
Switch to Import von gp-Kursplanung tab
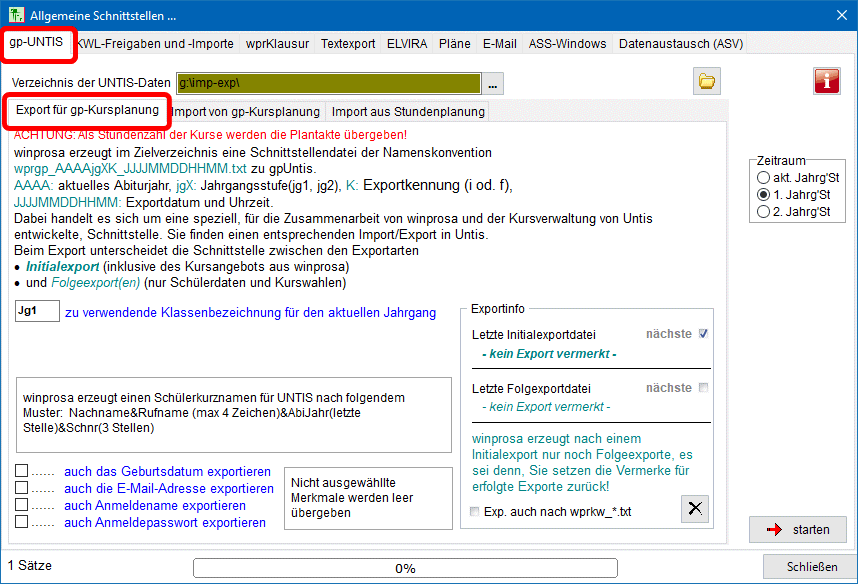tap(246, 111)
